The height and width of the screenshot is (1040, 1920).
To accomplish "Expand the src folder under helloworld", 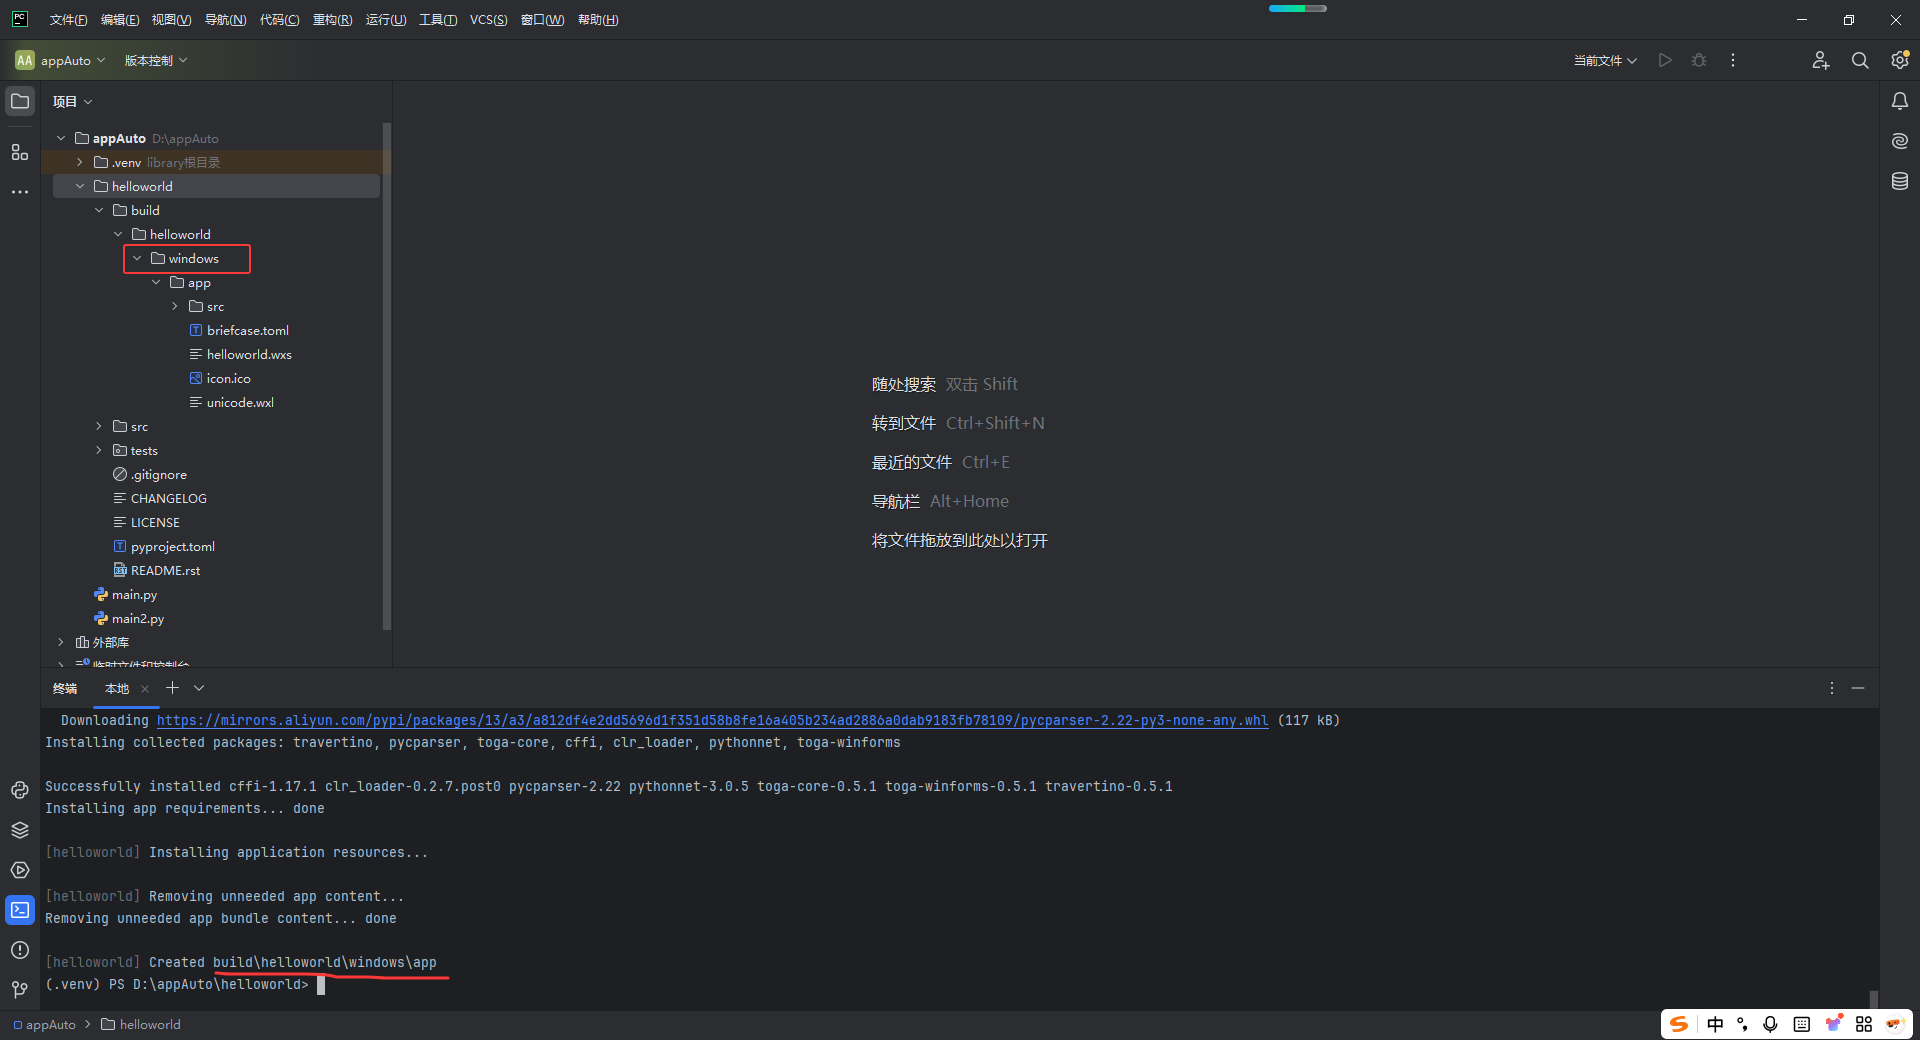I will click(98, 426).
